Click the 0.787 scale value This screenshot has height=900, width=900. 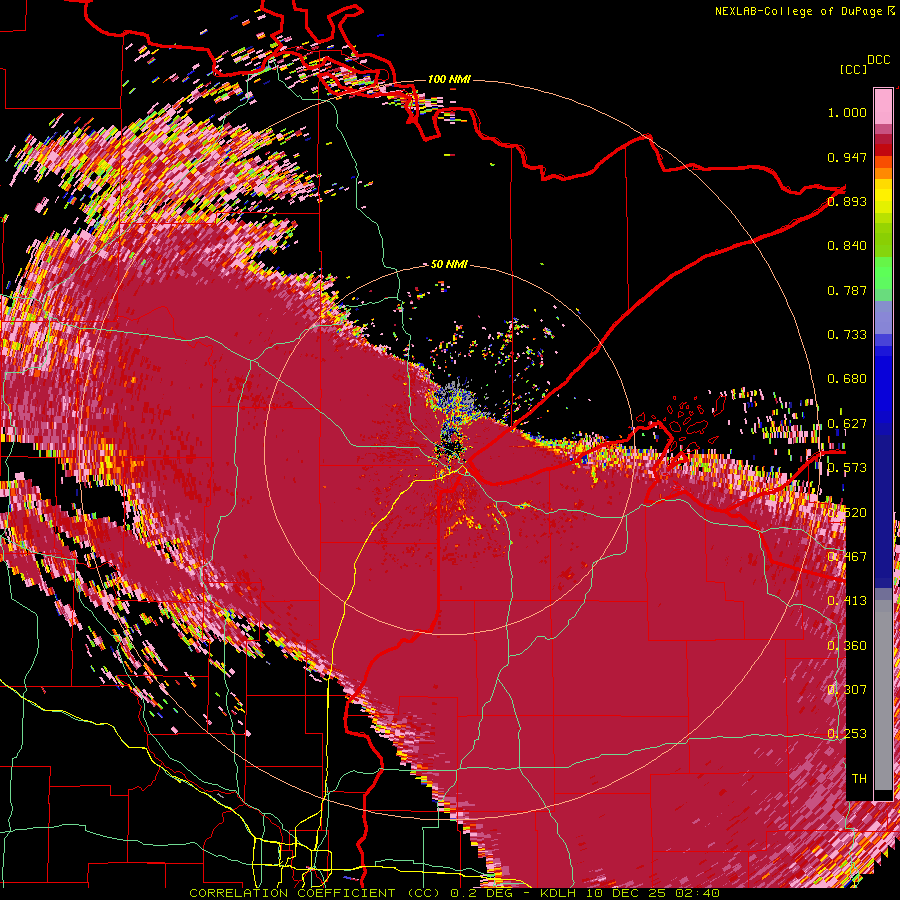click(847, 290)
